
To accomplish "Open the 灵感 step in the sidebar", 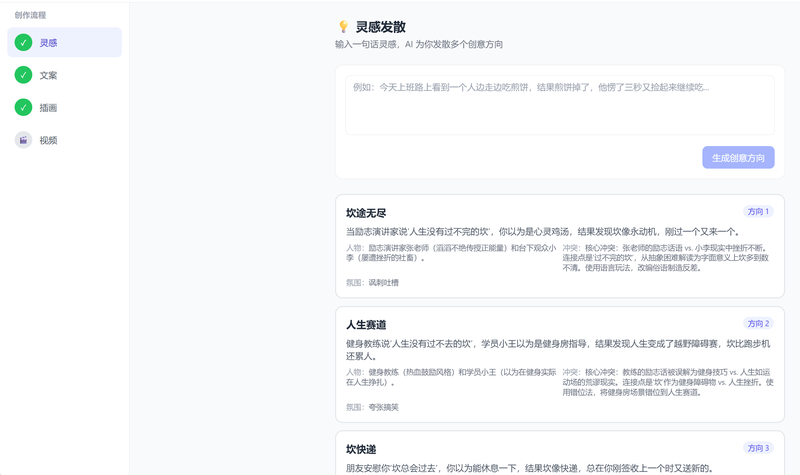I will tap(64, 42).
